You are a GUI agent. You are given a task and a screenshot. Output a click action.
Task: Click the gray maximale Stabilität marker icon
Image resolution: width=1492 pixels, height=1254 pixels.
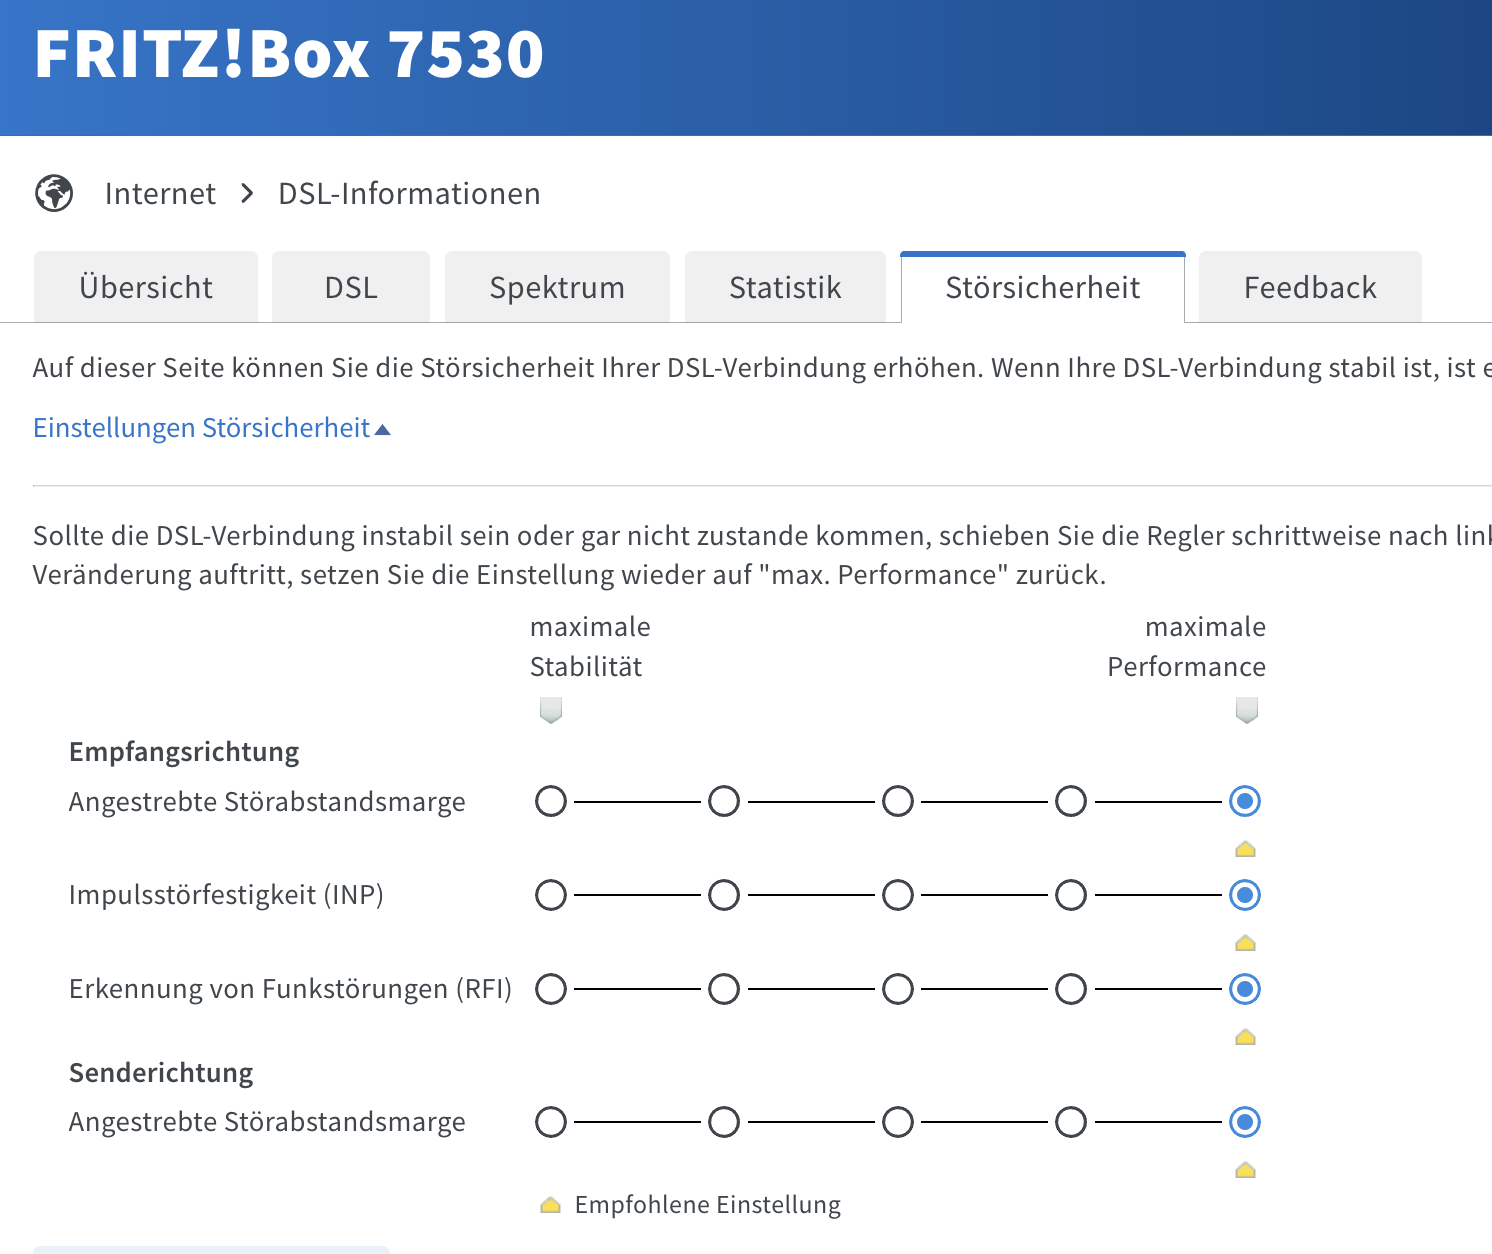pyautogui.click(x=551, y=710)
